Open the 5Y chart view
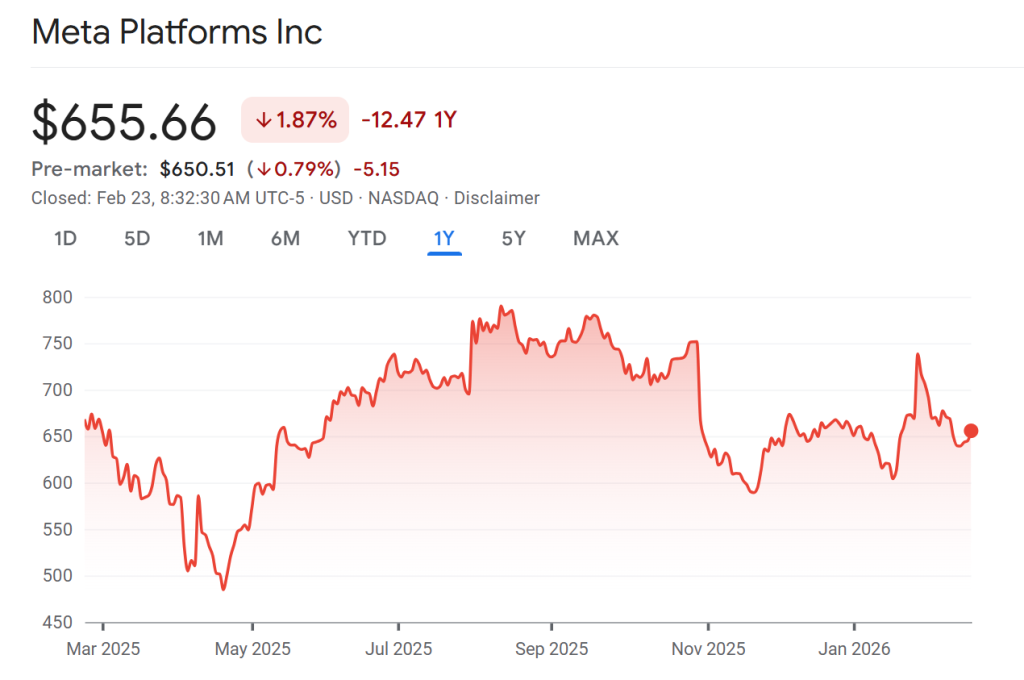Image resolution: width=1024 pixels, height=680 pixels. [513, 239]
